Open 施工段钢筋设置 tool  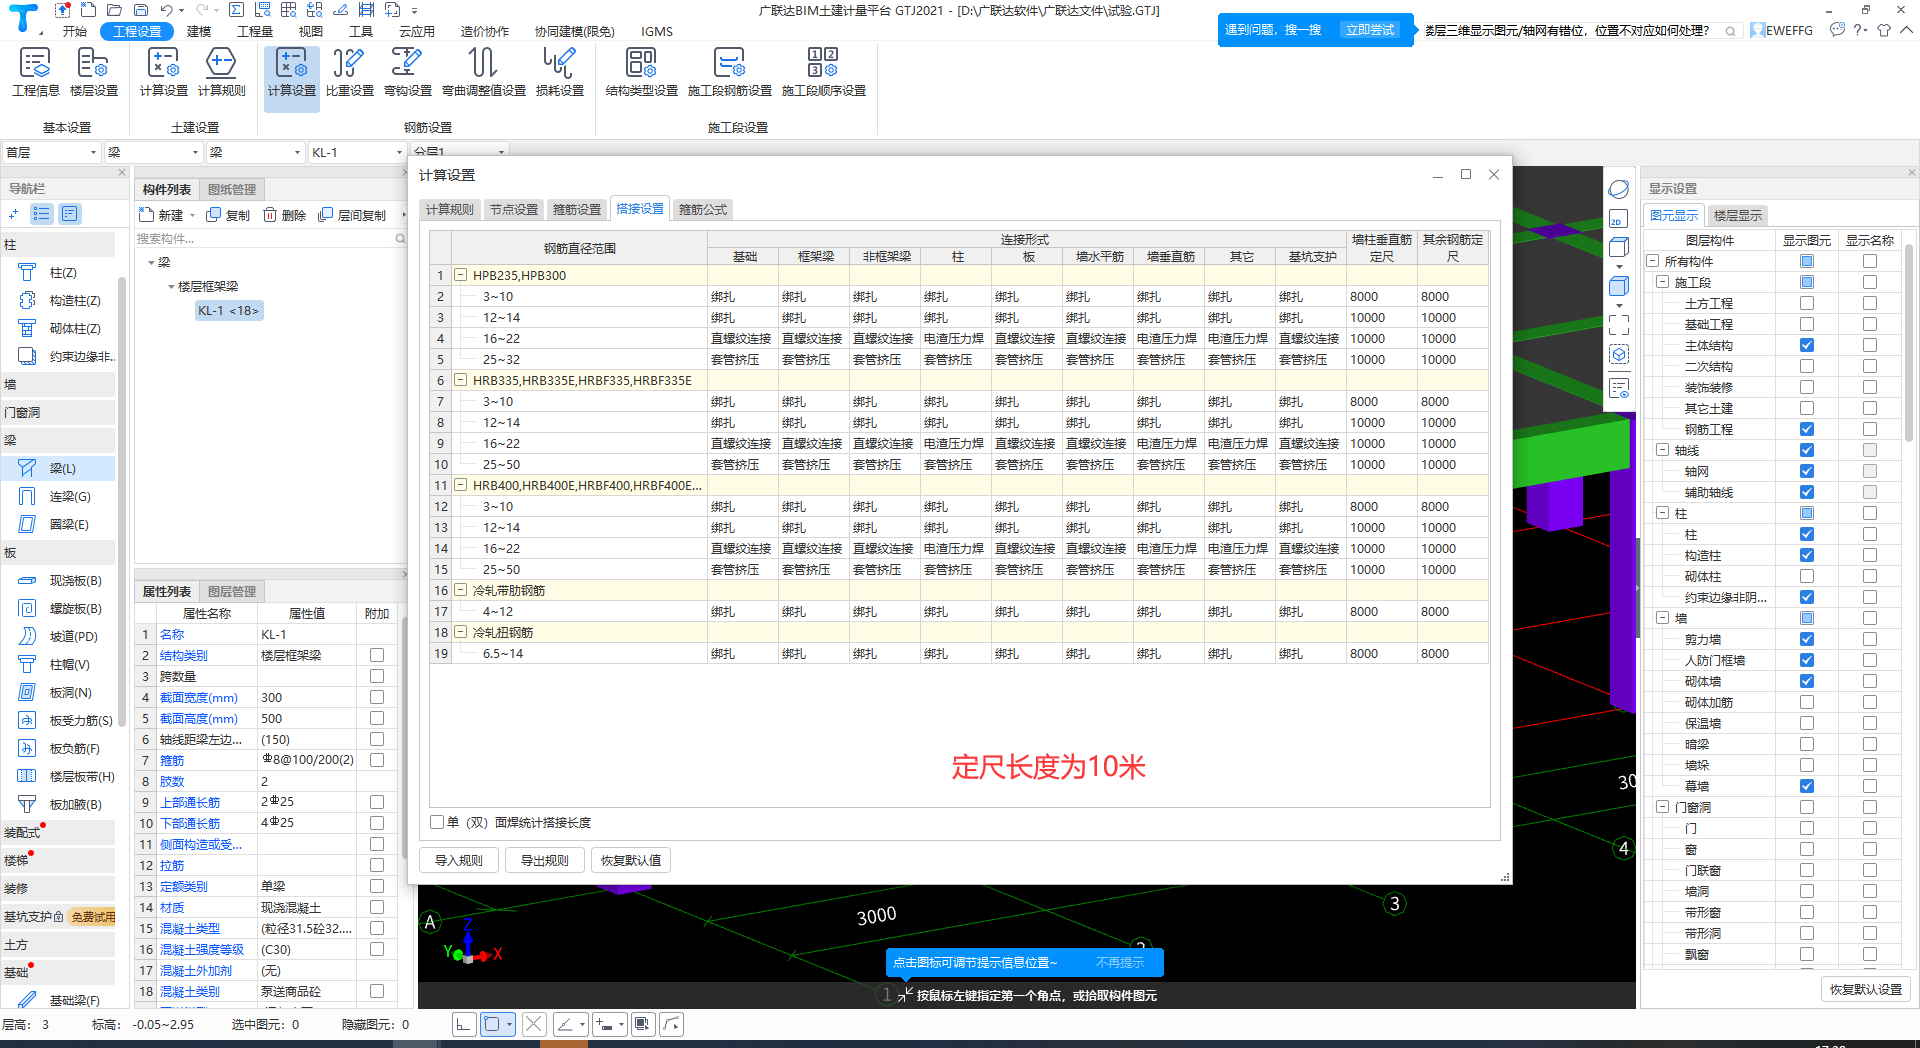729,73
